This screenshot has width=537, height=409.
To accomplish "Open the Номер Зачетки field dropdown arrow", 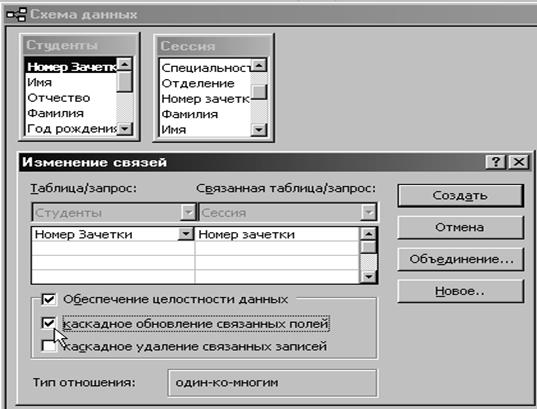I will coord(186,234).
